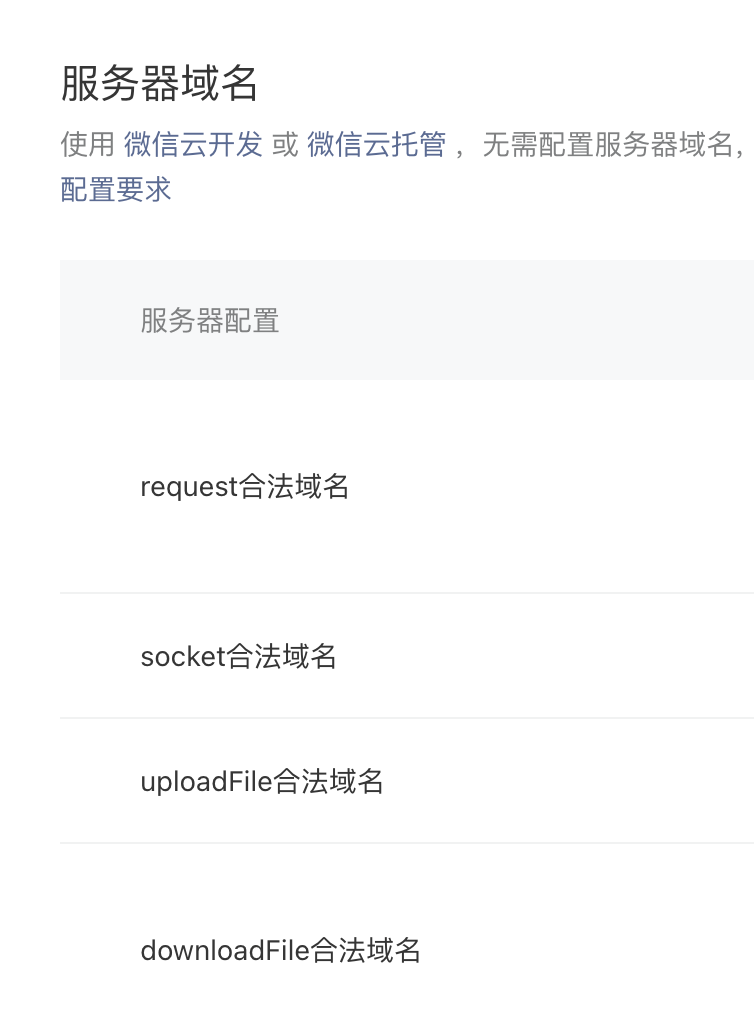This screenshot has width=754, height=1034.
Task: Follow the 配置要求 link
Action: click(x=115, y=189)
